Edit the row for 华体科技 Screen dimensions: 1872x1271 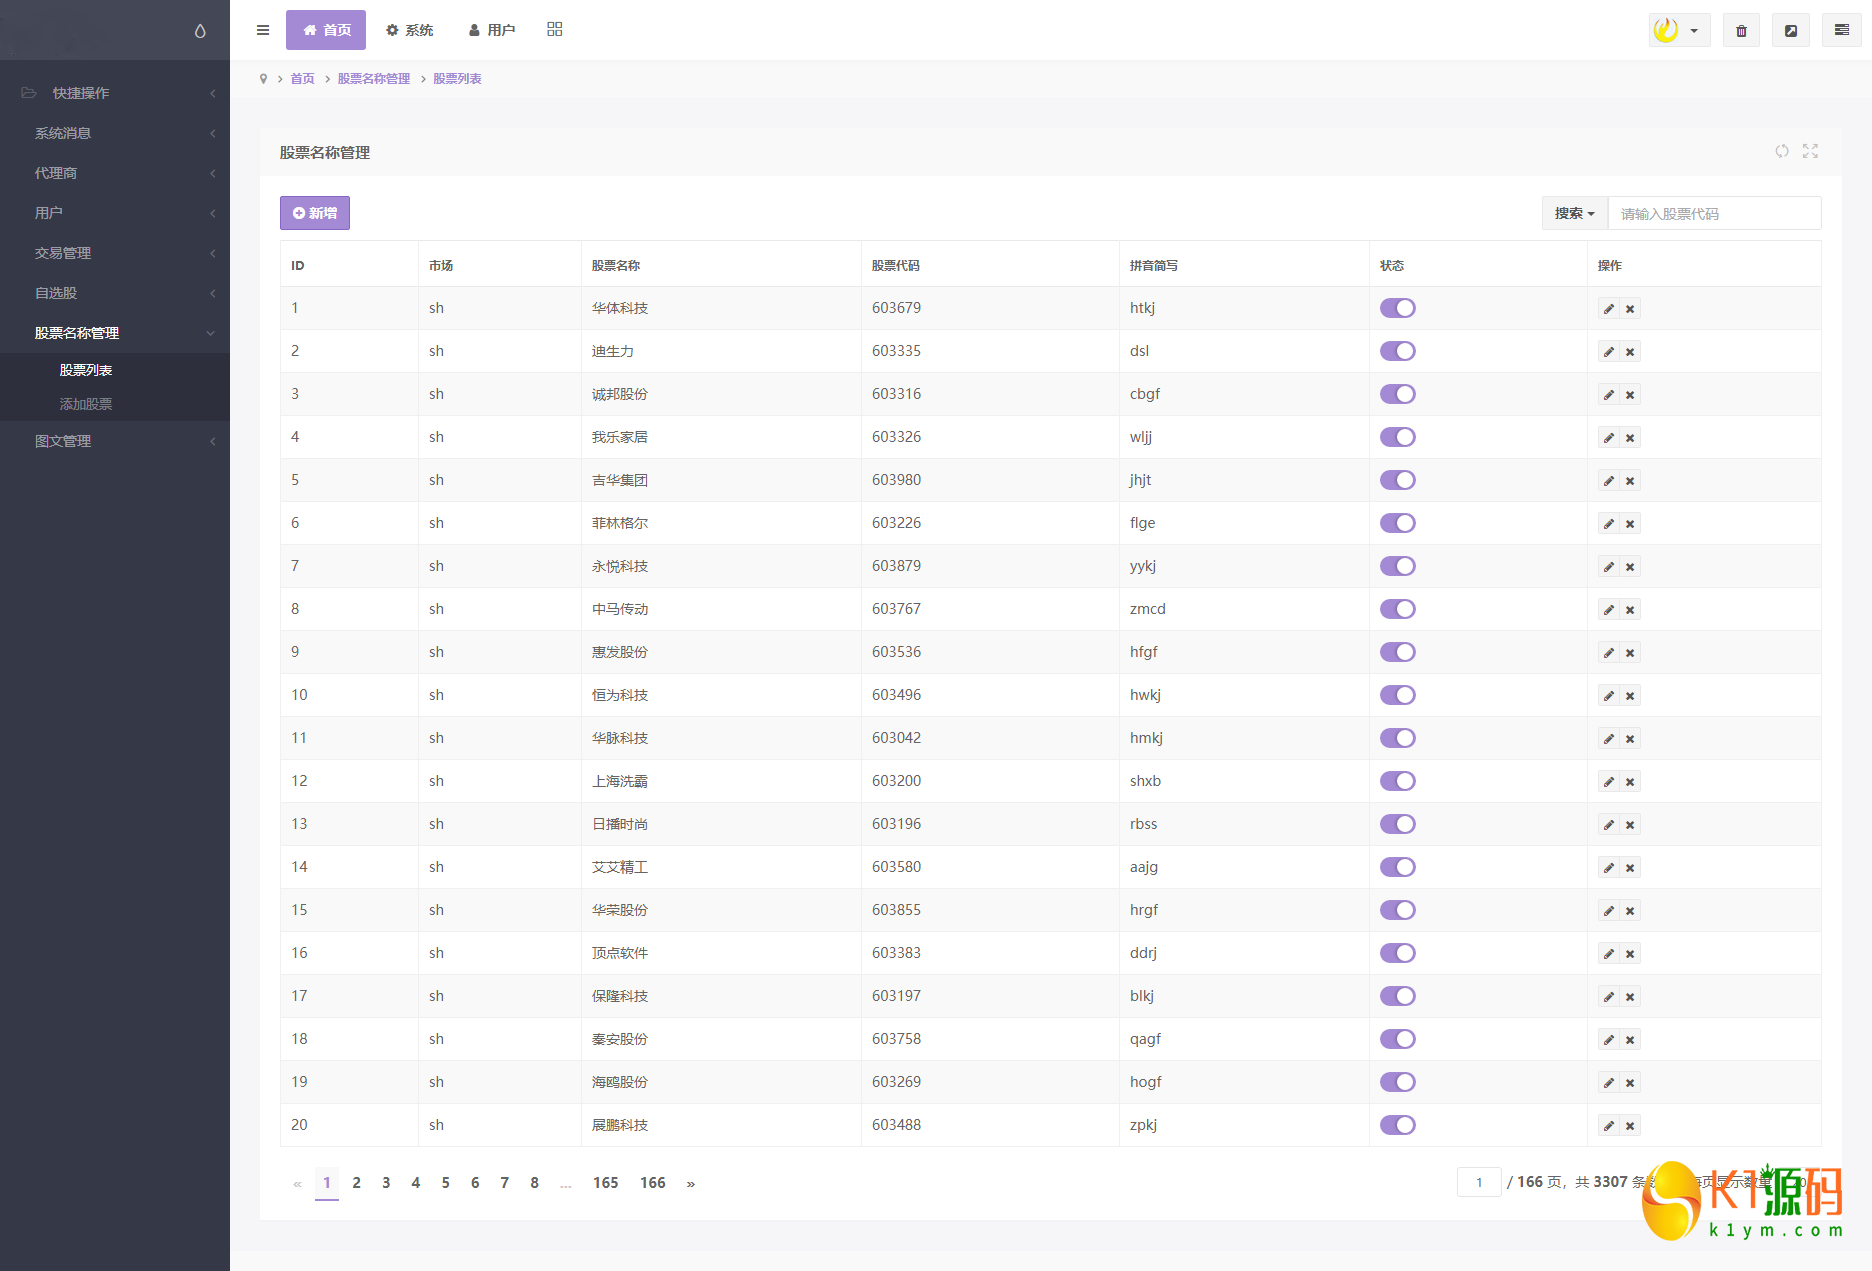pos(1608,309)
